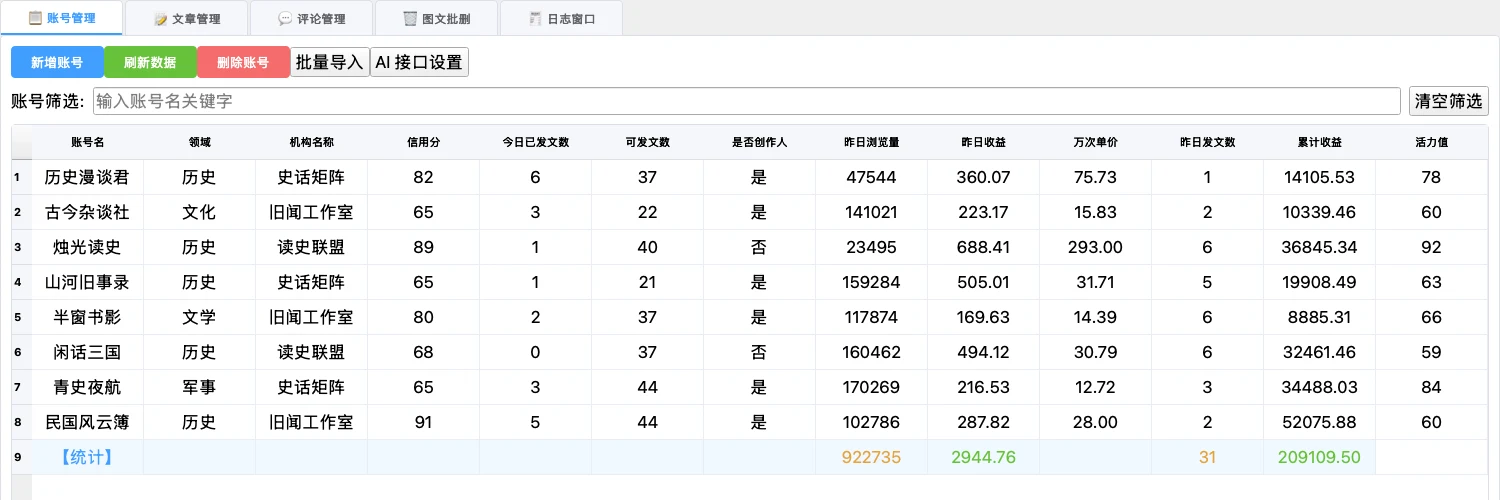Click the 昨日发文数 total 31
The width and height of the screenshot is (1500, 500).
click(x=1207, y=457)
